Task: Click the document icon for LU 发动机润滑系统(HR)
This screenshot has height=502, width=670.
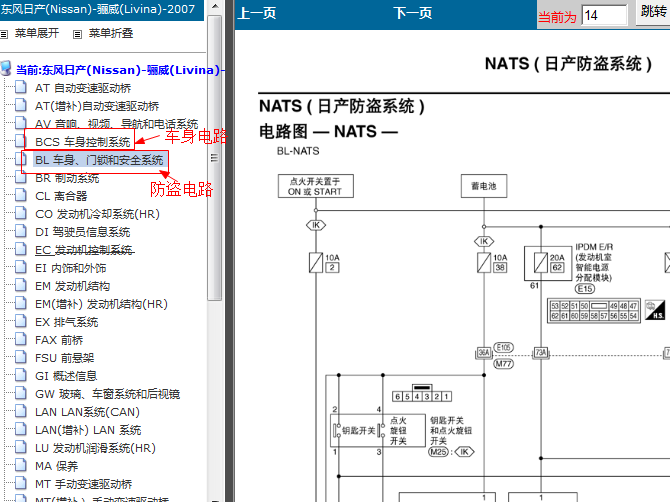Action: pyautogui.click(x=21, y=447)
